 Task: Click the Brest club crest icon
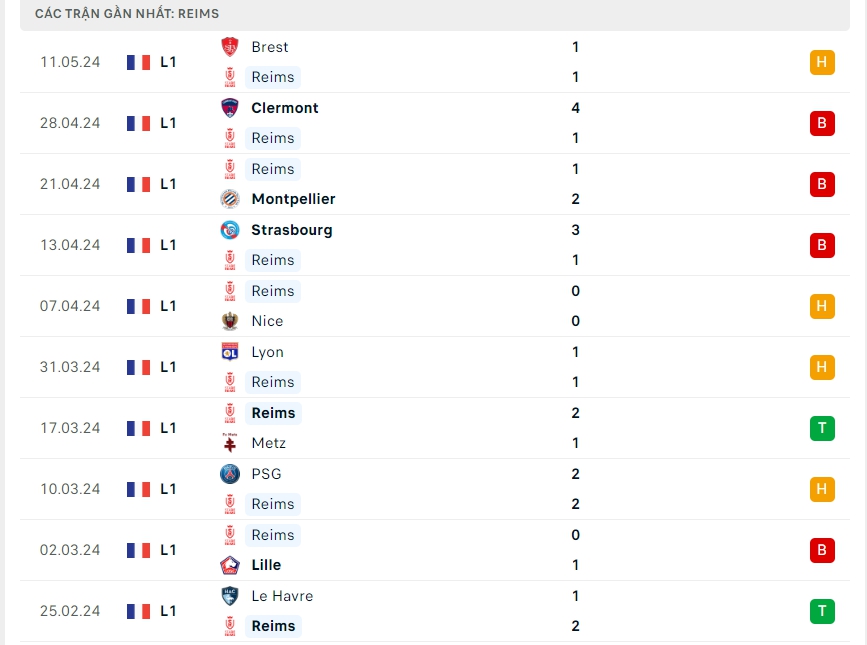[230, 47]
